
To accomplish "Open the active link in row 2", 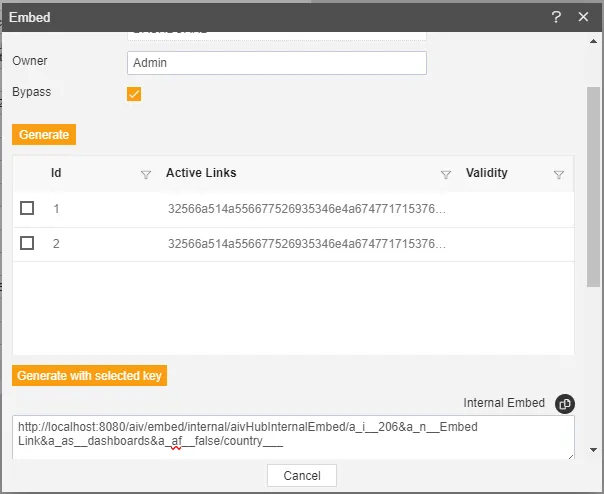I will coord(307,244).
